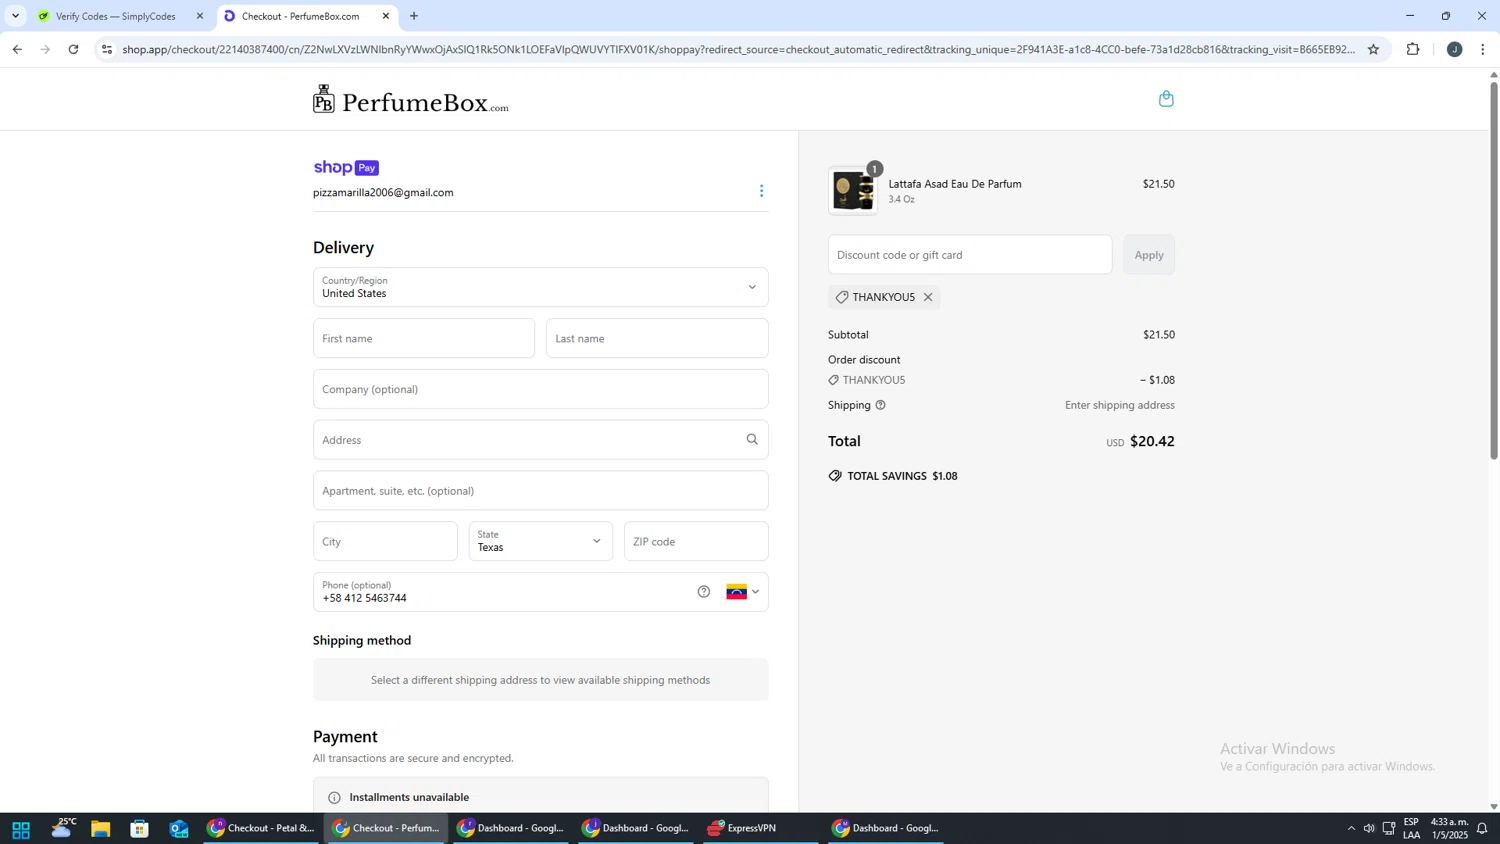
Task: Click the browser address bar URL
Action: pyautogui.click(x=738, y=49)
